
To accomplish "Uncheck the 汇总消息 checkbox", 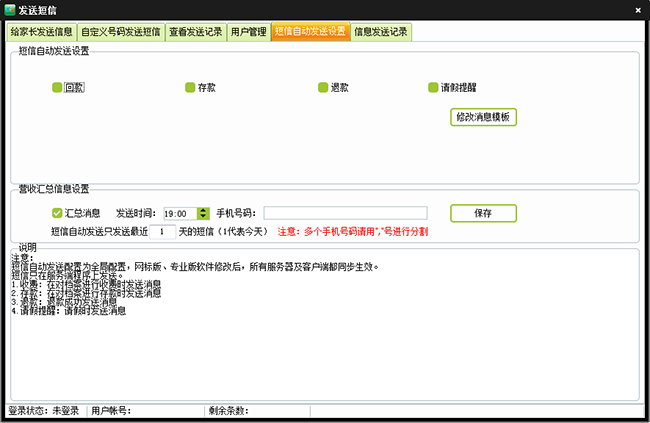I will (x=57, y=213).
